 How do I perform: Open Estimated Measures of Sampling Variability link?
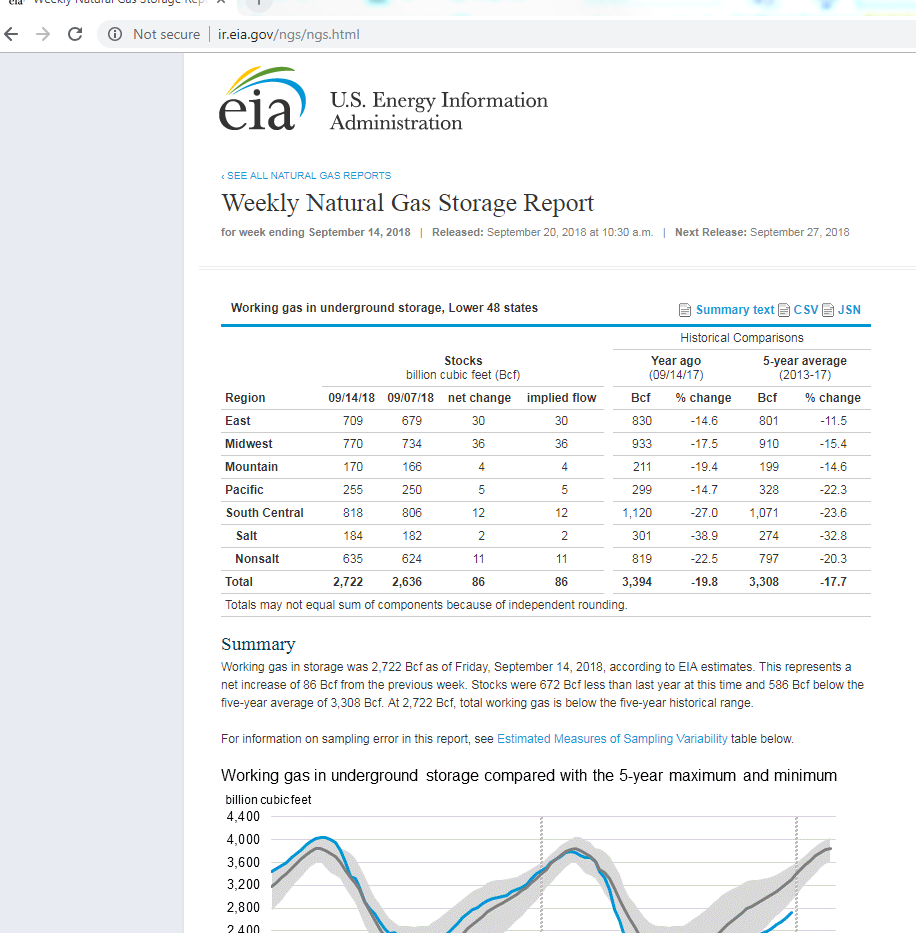point(612,739)
